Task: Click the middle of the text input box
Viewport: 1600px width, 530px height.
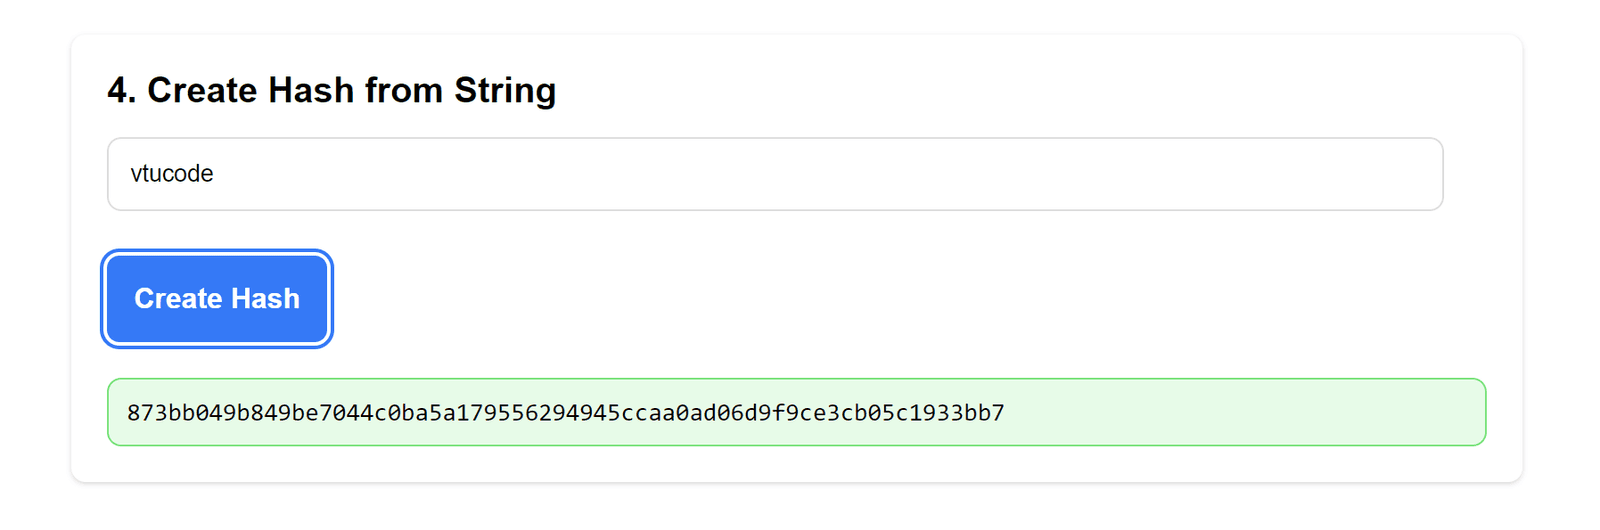Action: pos(775,174)
